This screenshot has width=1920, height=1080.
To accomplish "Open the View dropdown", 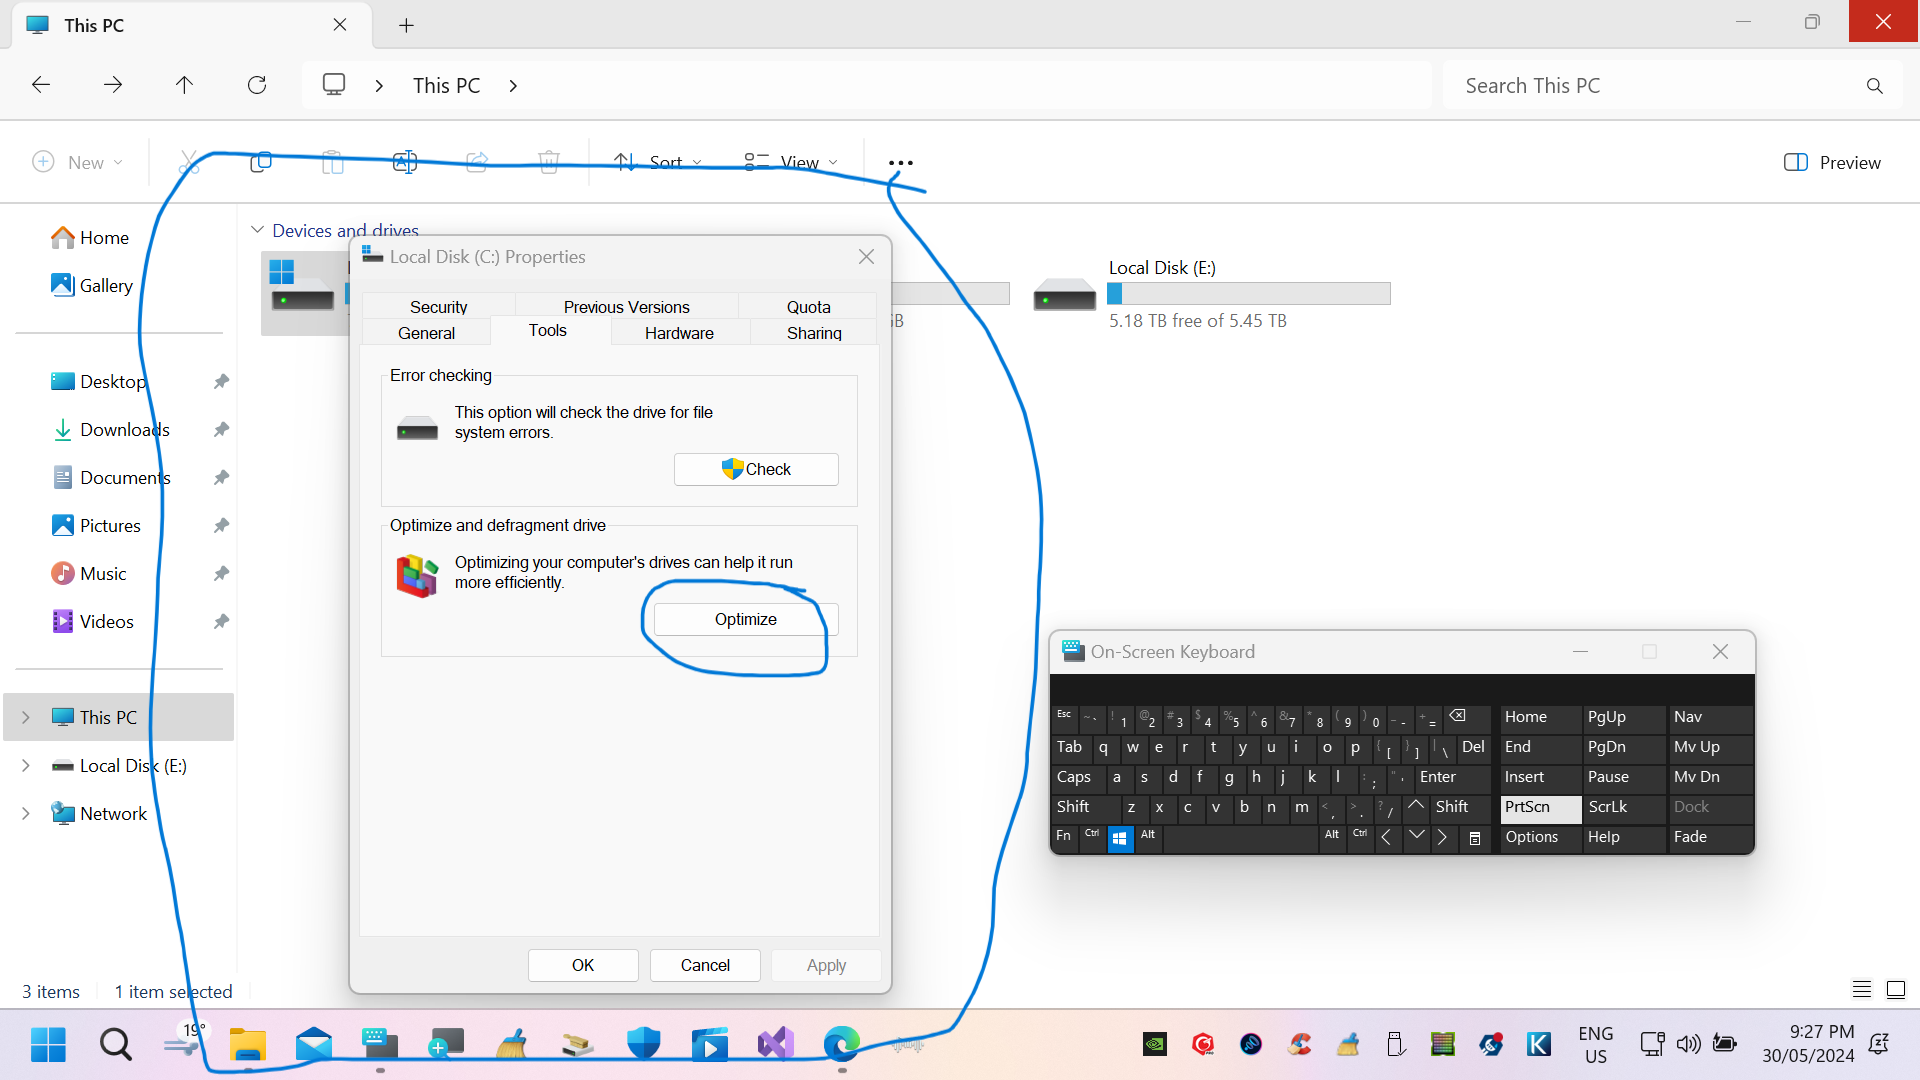I will pos(791,162).
